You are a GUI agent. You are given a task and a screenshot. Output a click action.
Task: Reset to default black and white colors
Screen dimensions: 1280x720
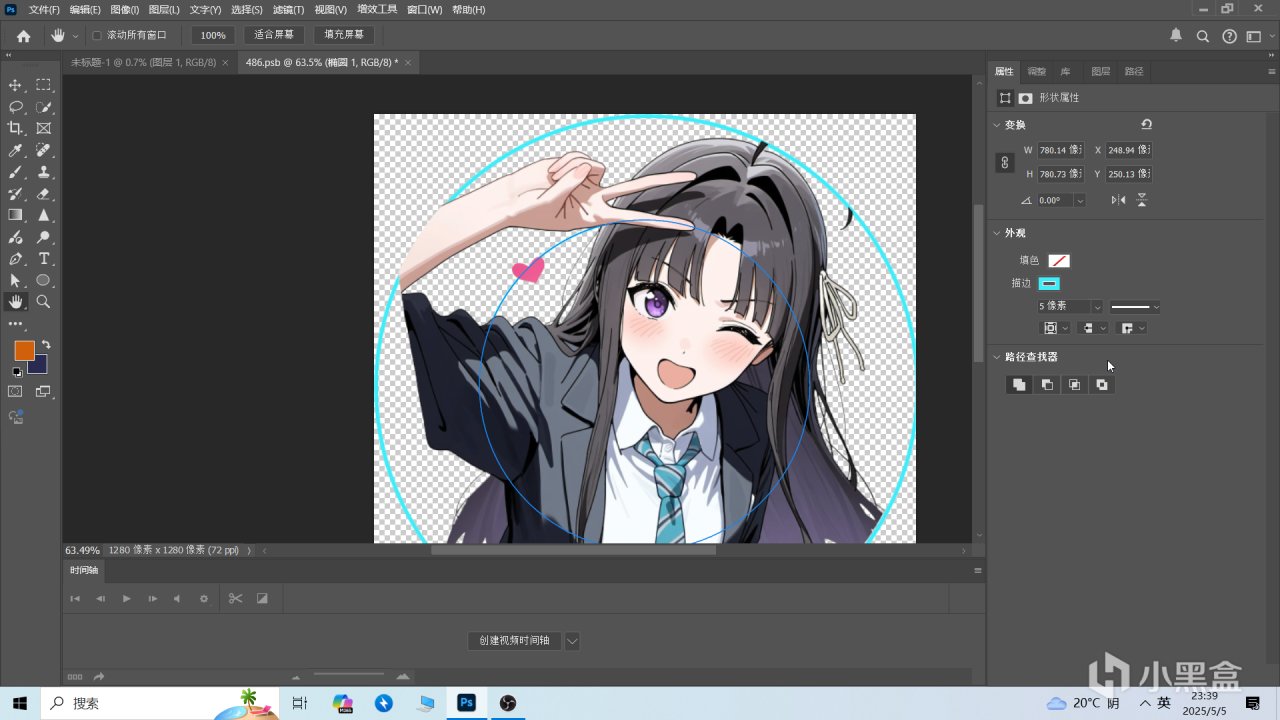click(x=16, y=372)
